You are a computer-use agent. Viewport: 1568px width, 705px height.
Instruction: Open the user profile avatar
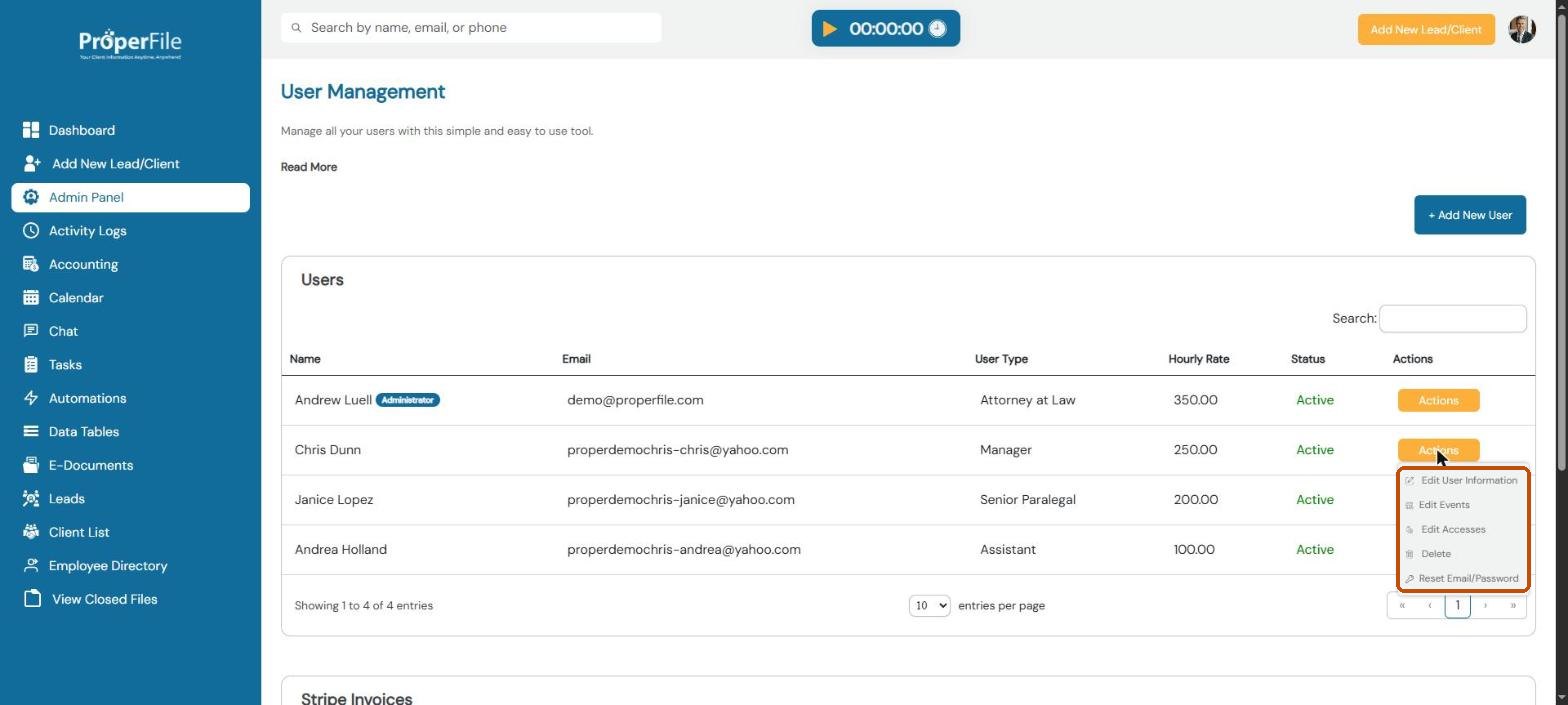pyautogui.click(x=1522, y=29)
